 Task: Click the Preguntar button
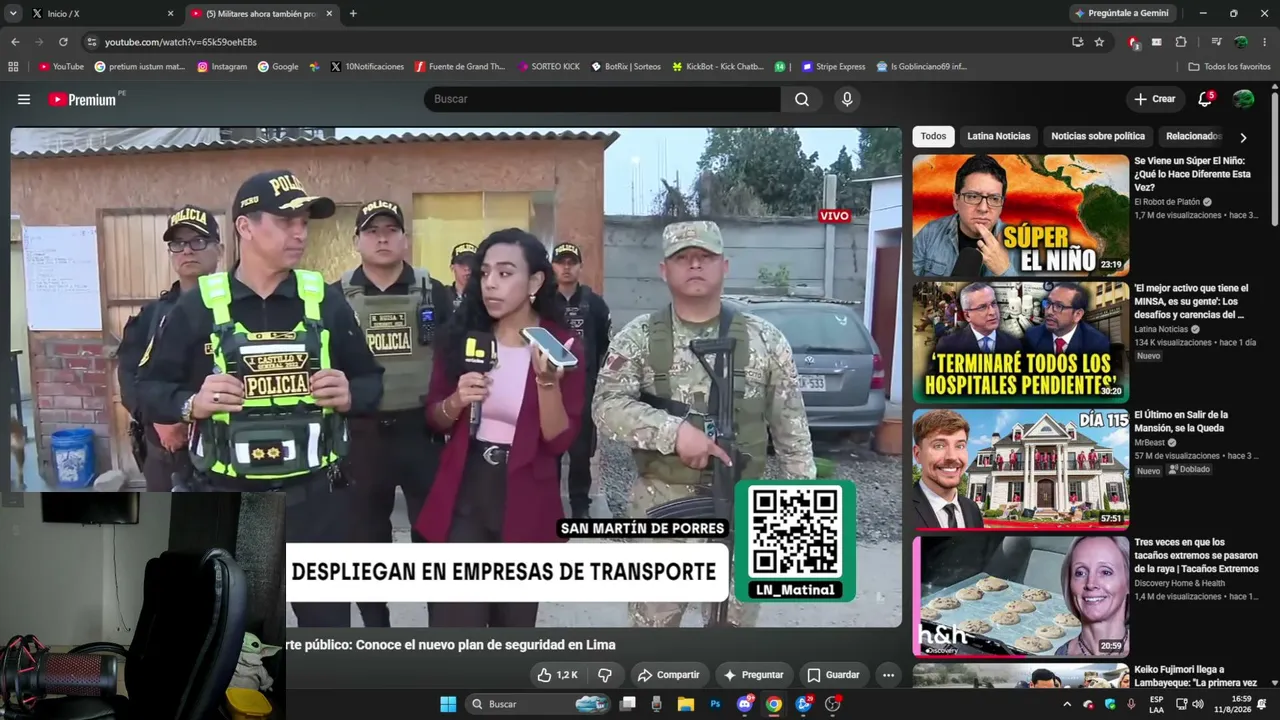coord(754,675)
